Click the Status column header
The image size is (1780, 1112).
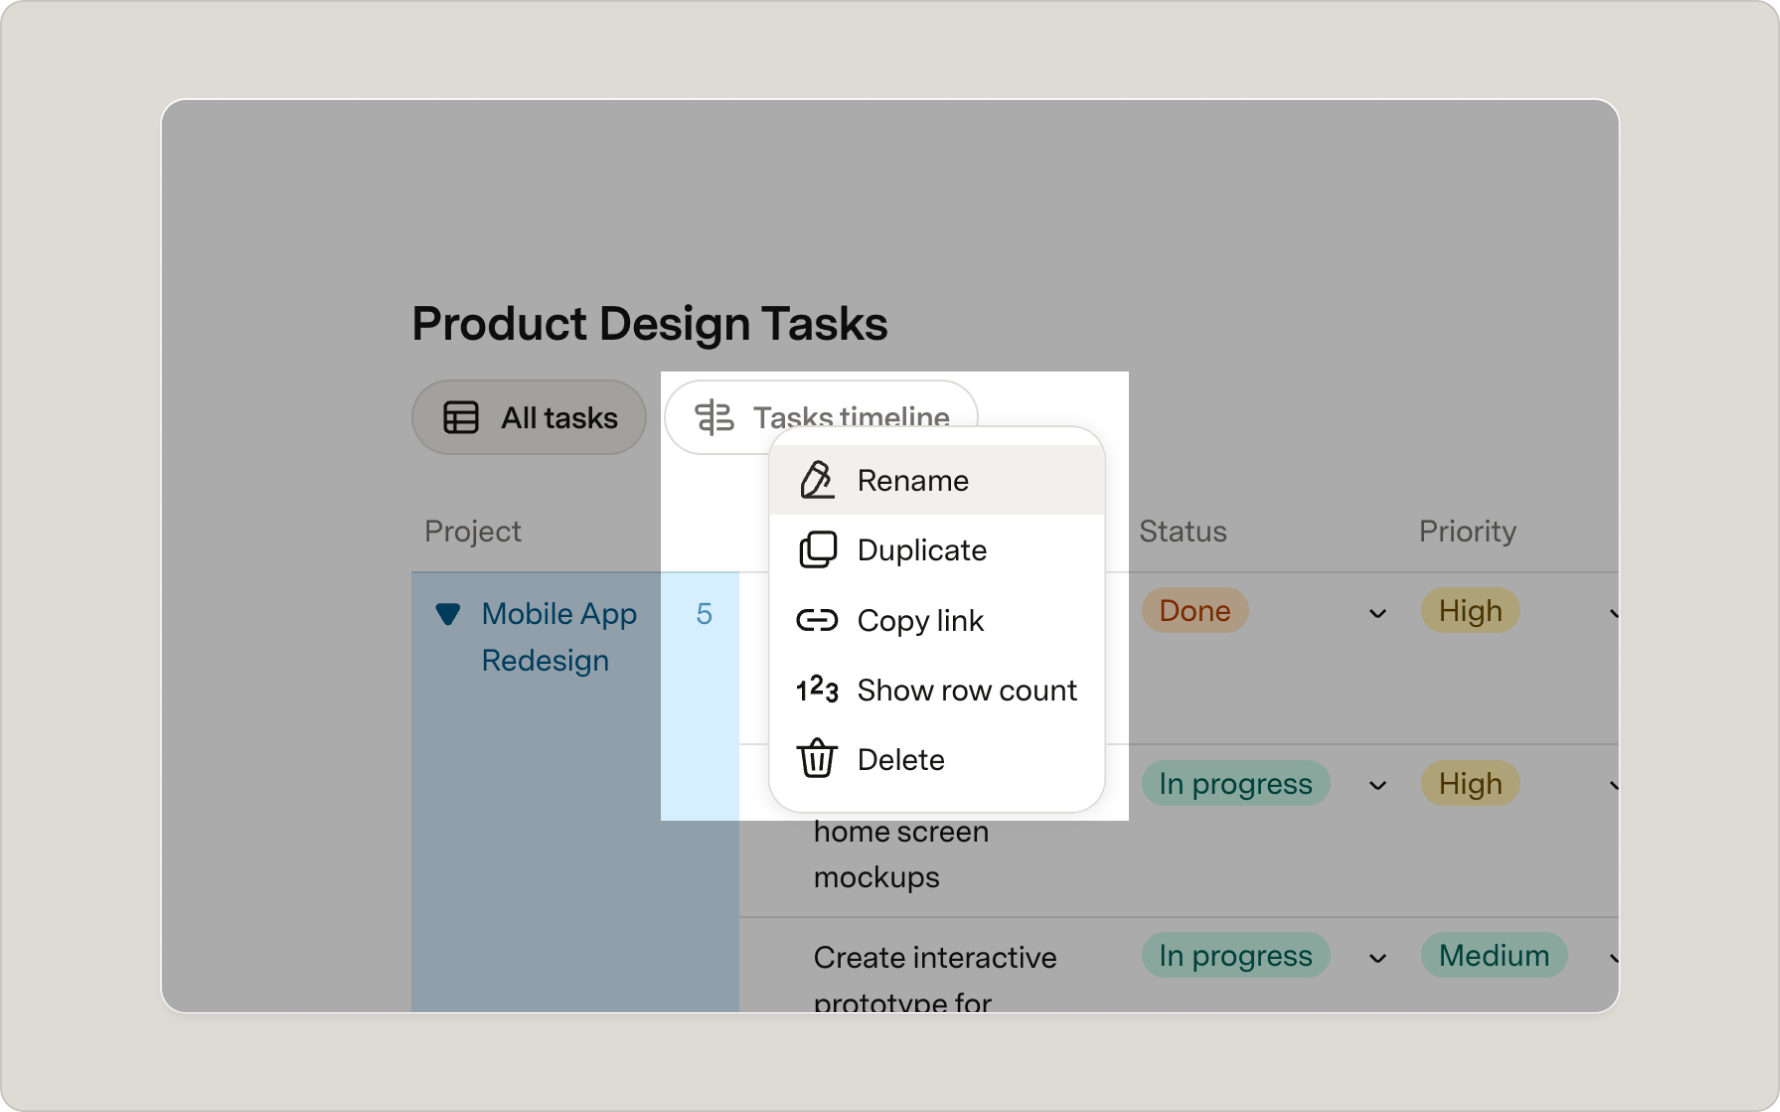[1183, 531]
